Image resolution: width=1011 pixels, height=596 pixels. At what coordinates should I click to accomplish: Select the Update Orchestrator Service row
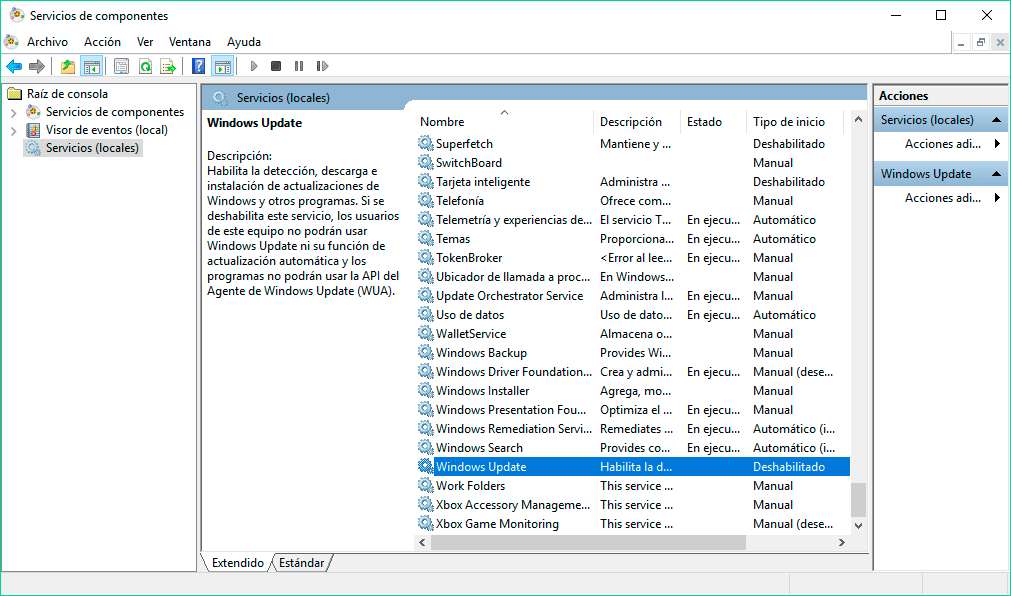(x=633, y=295)
